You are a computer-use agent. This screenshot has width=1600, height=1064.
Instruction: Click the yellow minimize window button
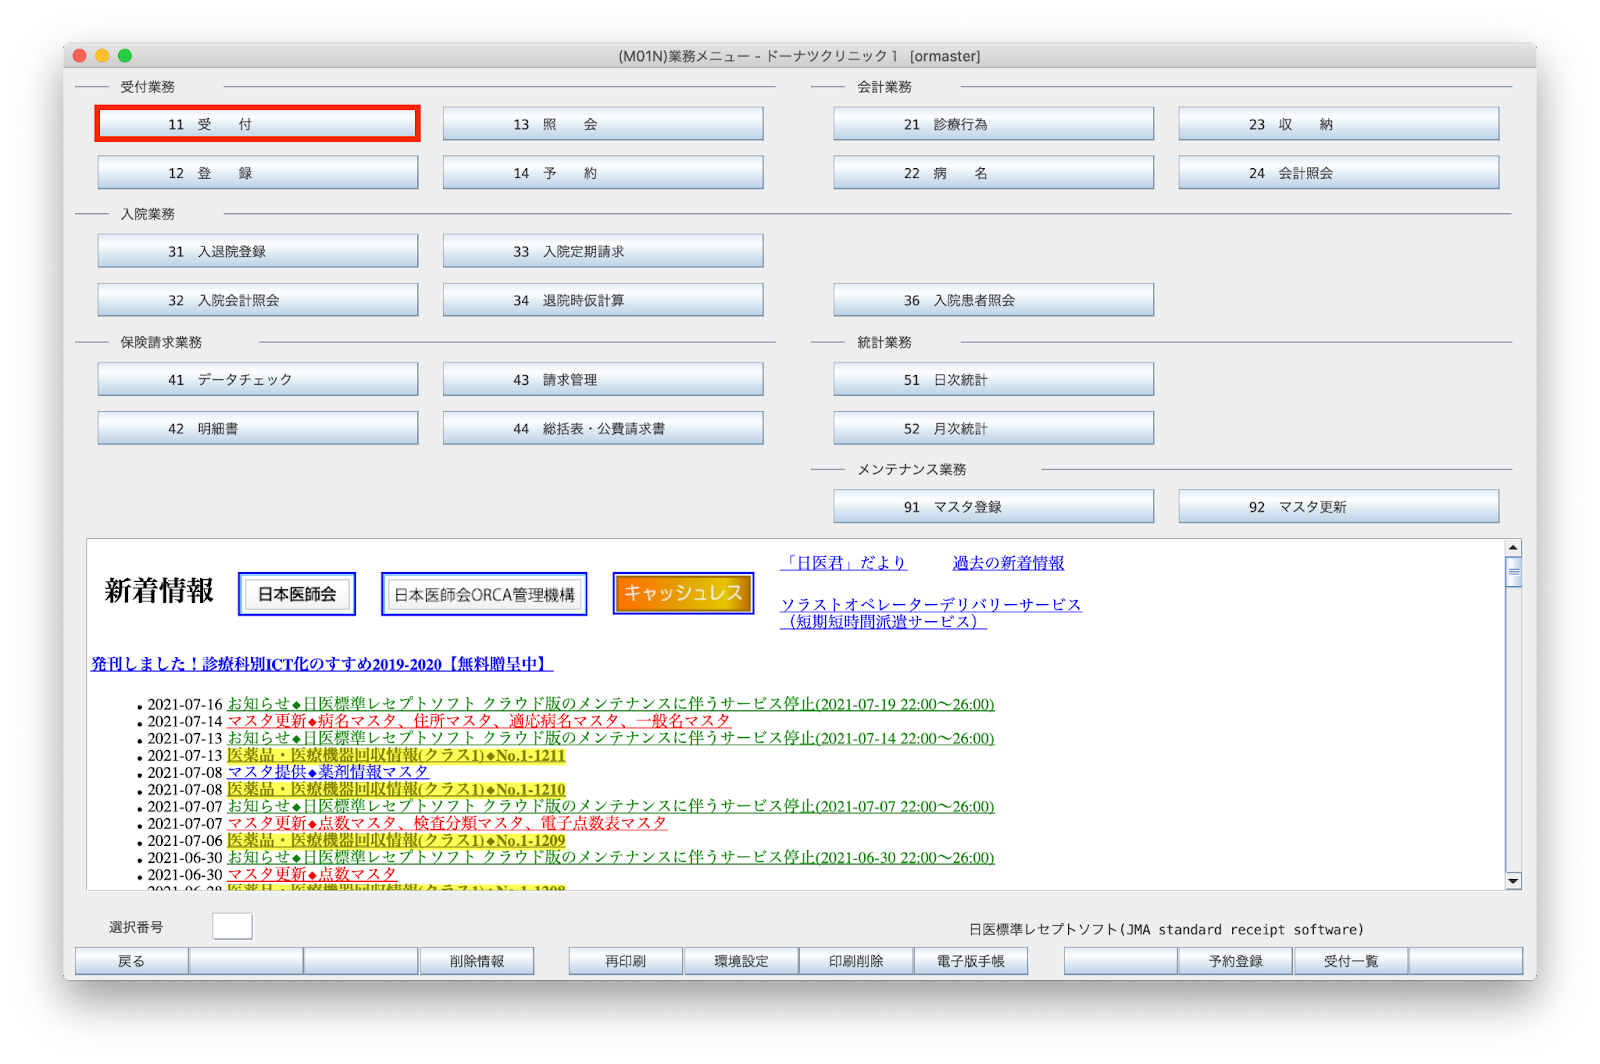[x=102, y=56]
